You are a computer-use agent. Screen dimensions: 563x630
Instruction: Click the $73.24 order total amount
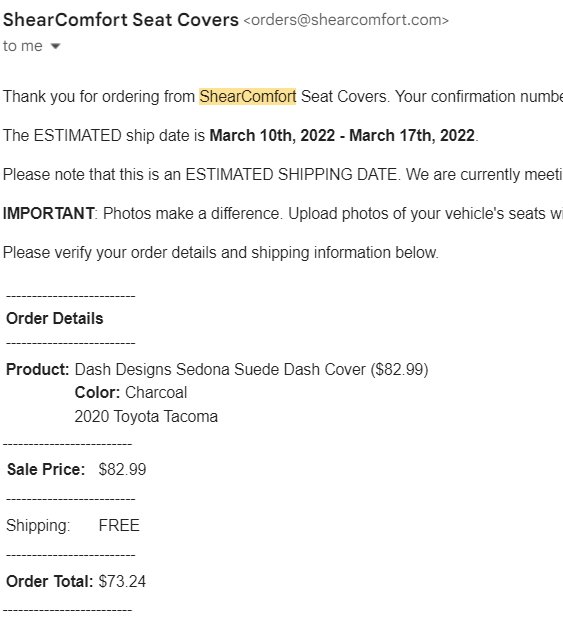pyautogui.click(x=122, y=581)
